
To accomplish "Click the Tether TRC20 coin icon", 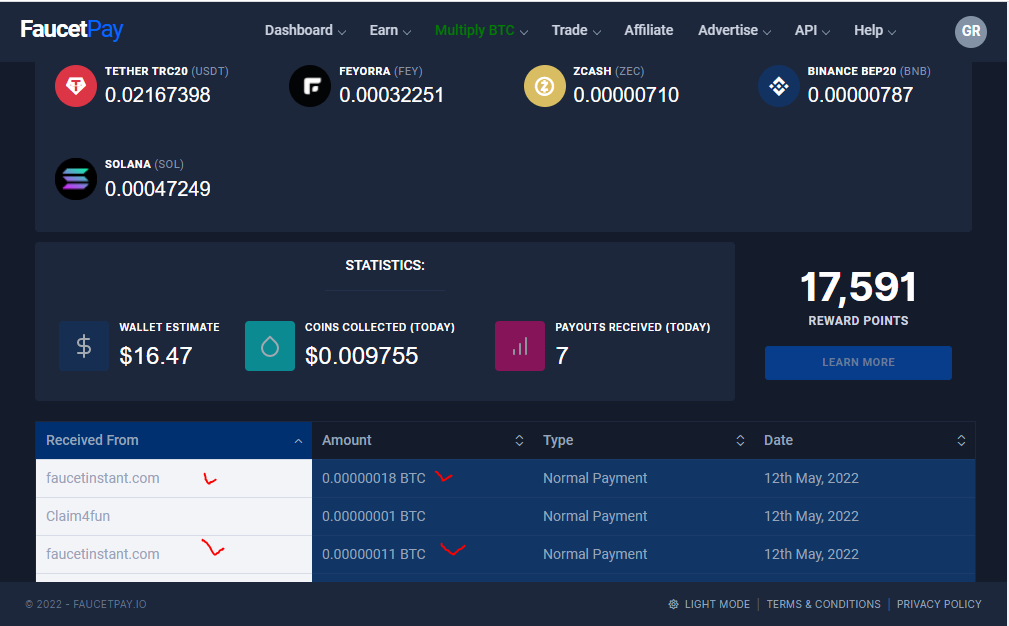I will coord(76,86).
